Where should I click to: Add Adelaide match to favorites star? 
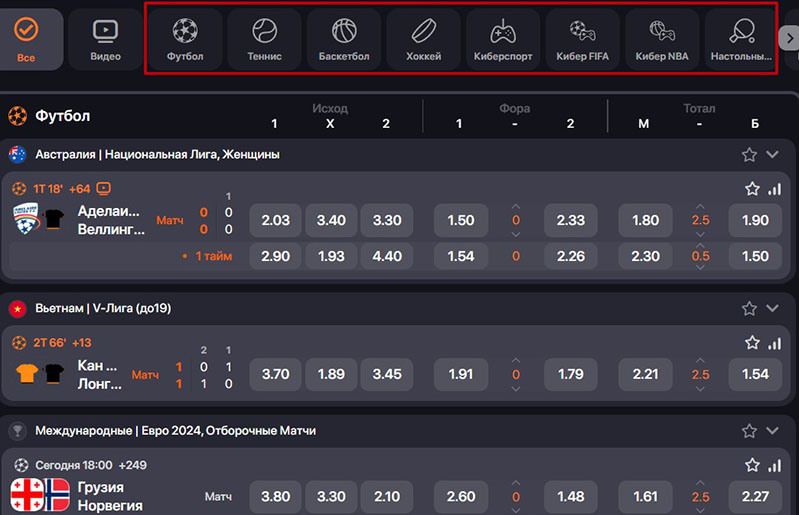752,189
